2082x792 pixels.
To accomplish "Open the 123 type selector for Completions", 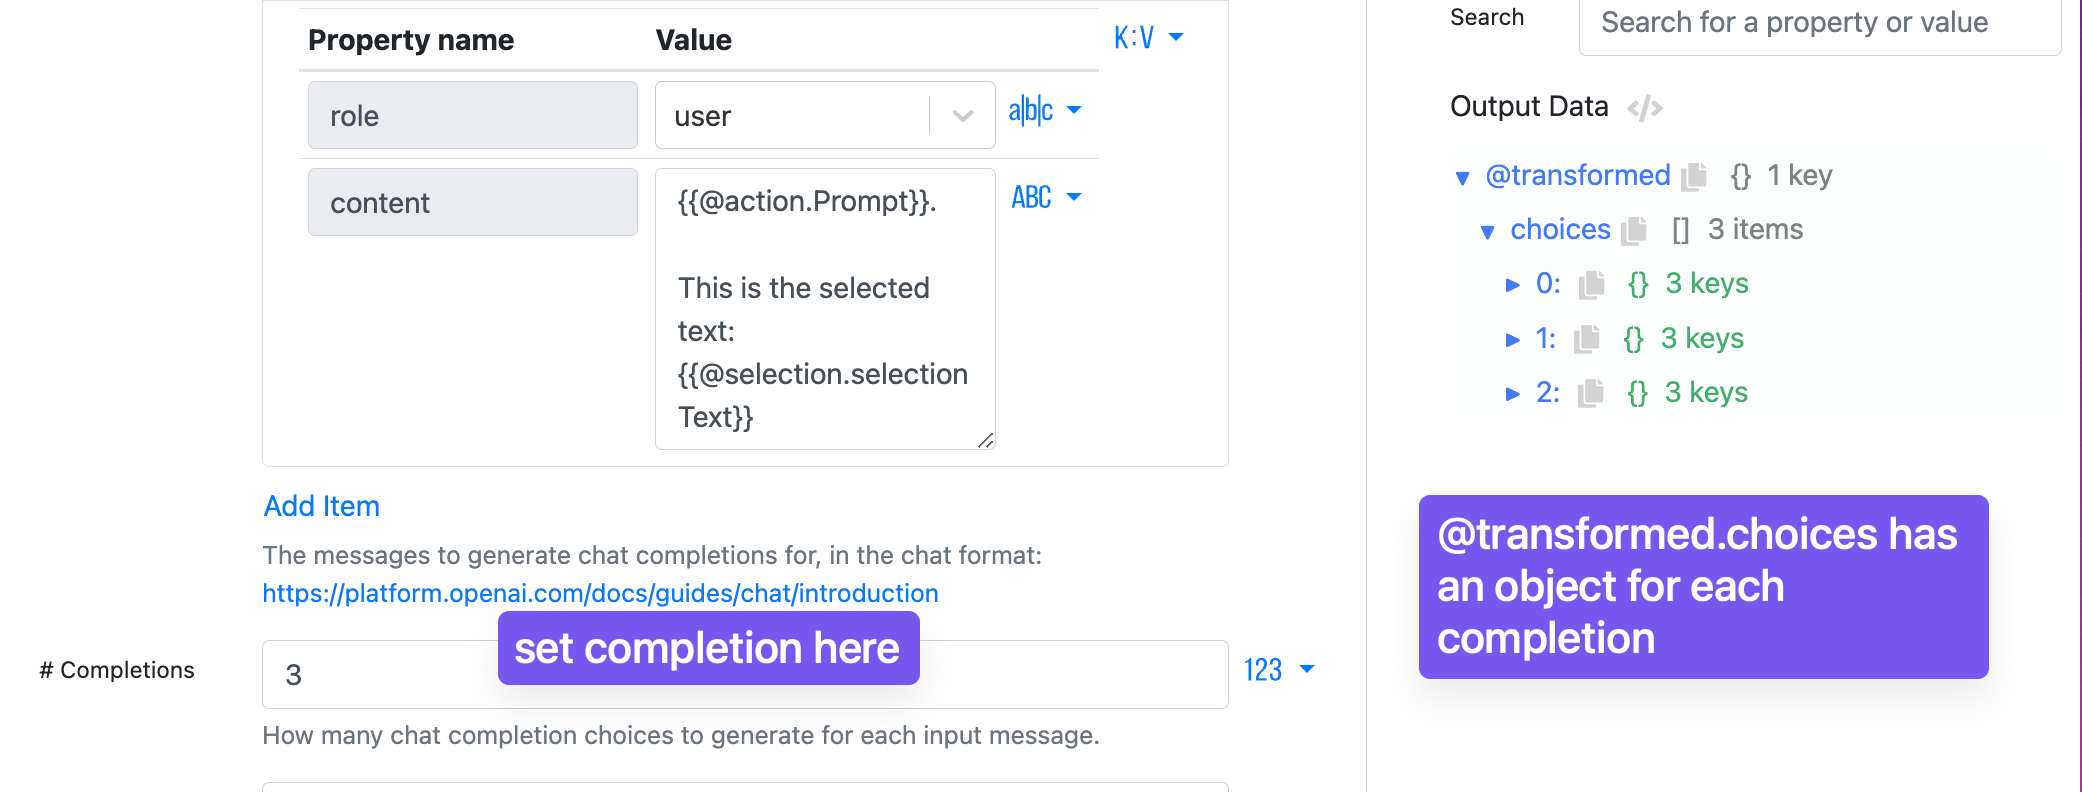I will [1278, 670].
